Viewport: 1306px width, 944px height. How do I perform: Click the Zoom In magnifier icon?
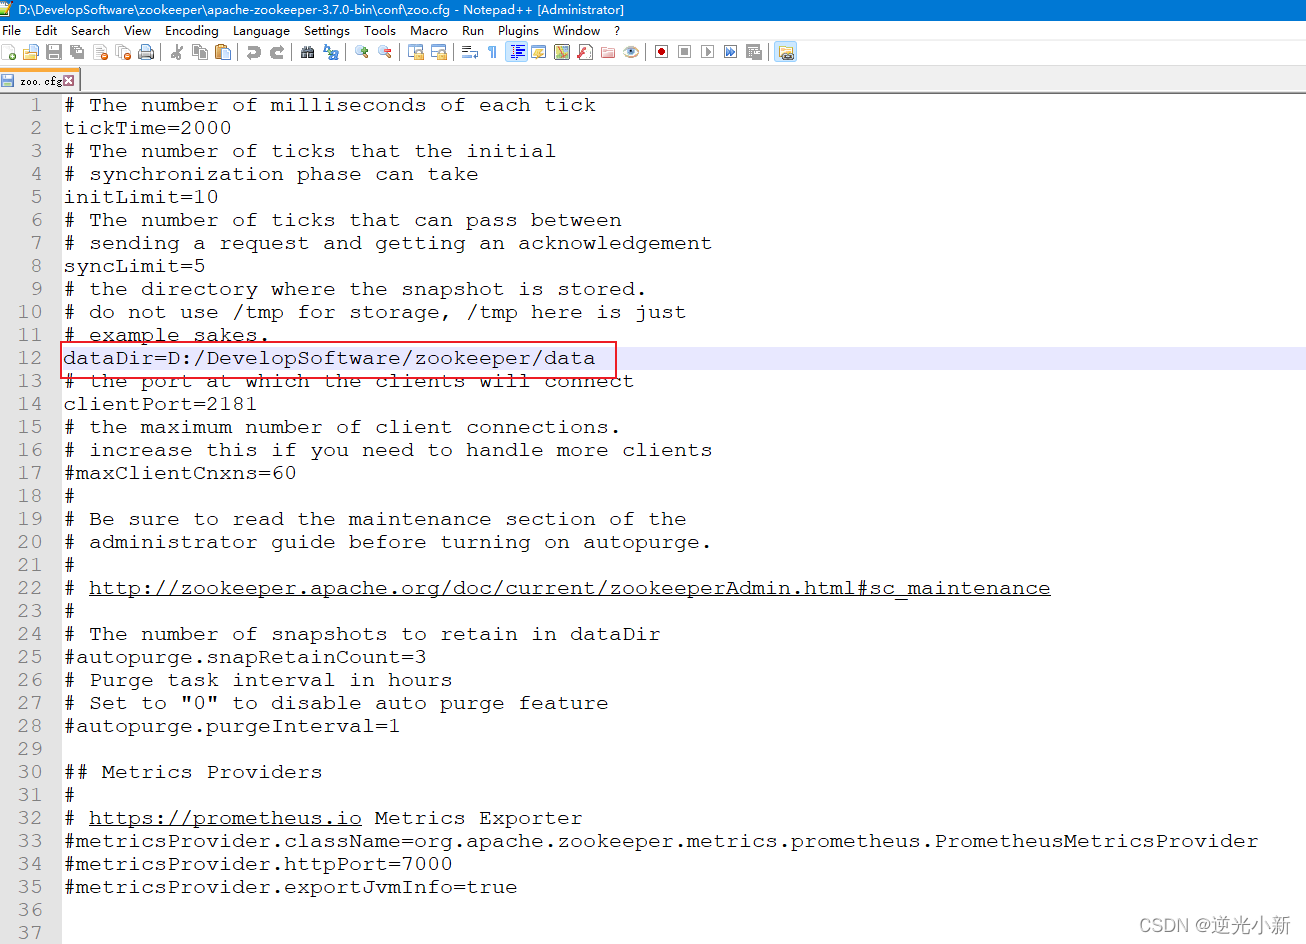pyautogui.click(x=361, y=52)
